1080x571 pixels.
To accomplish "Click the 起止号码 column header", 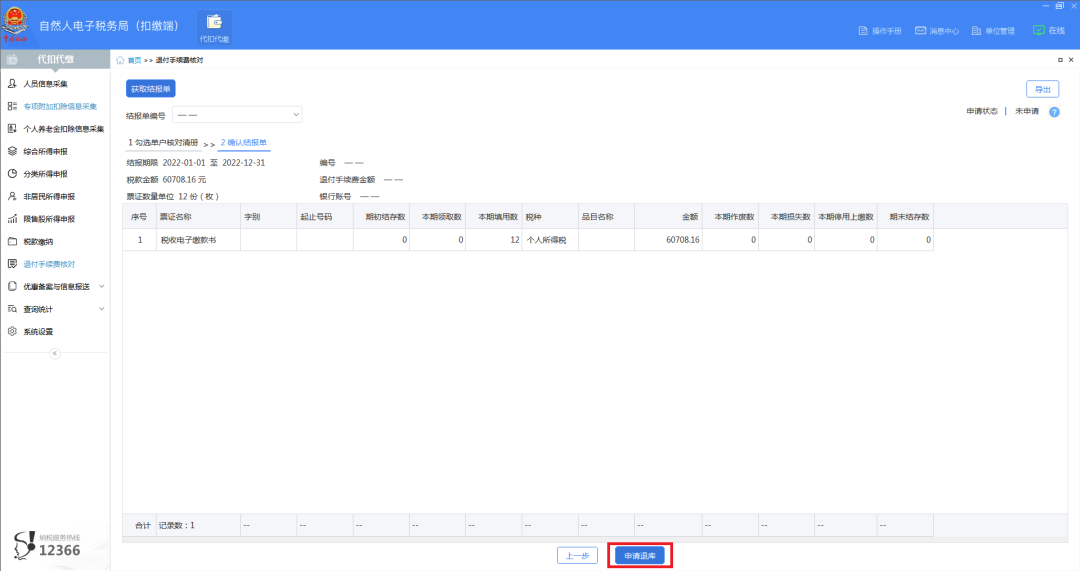I will [325, 216].
